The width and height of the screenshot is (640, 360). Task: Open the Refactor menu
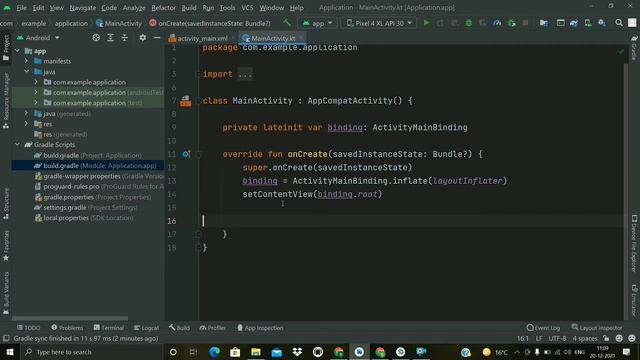[163, 8]
